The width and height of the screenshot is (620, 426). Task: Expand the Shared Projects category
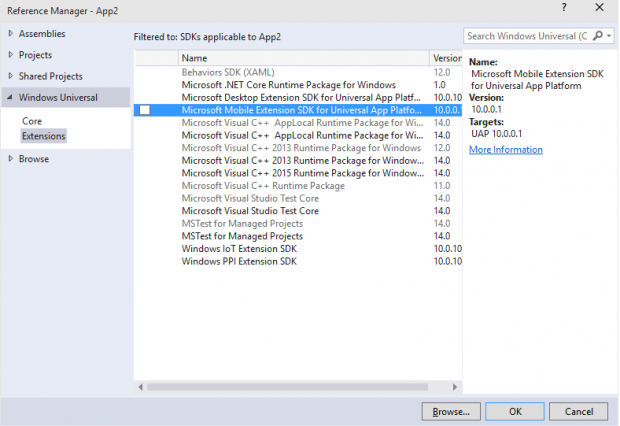[x=11, y=76]
